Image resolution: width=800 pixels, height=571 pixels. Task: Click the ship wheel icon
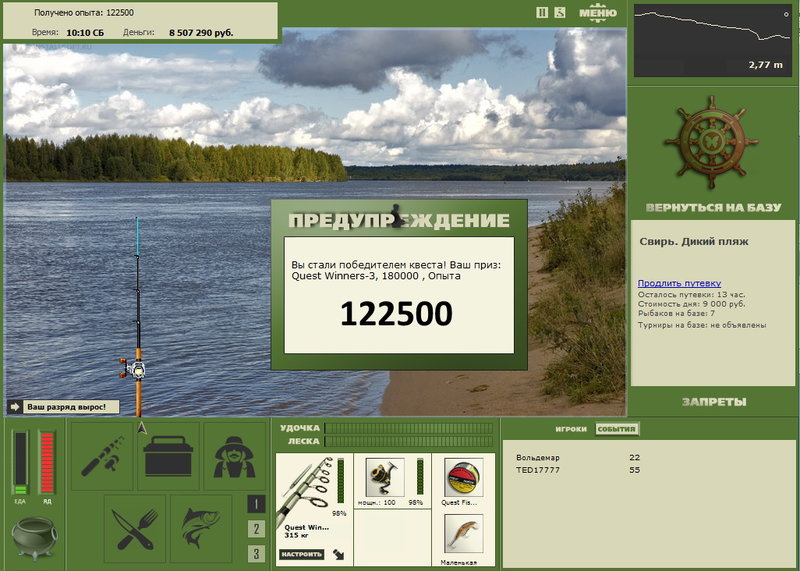712,142
